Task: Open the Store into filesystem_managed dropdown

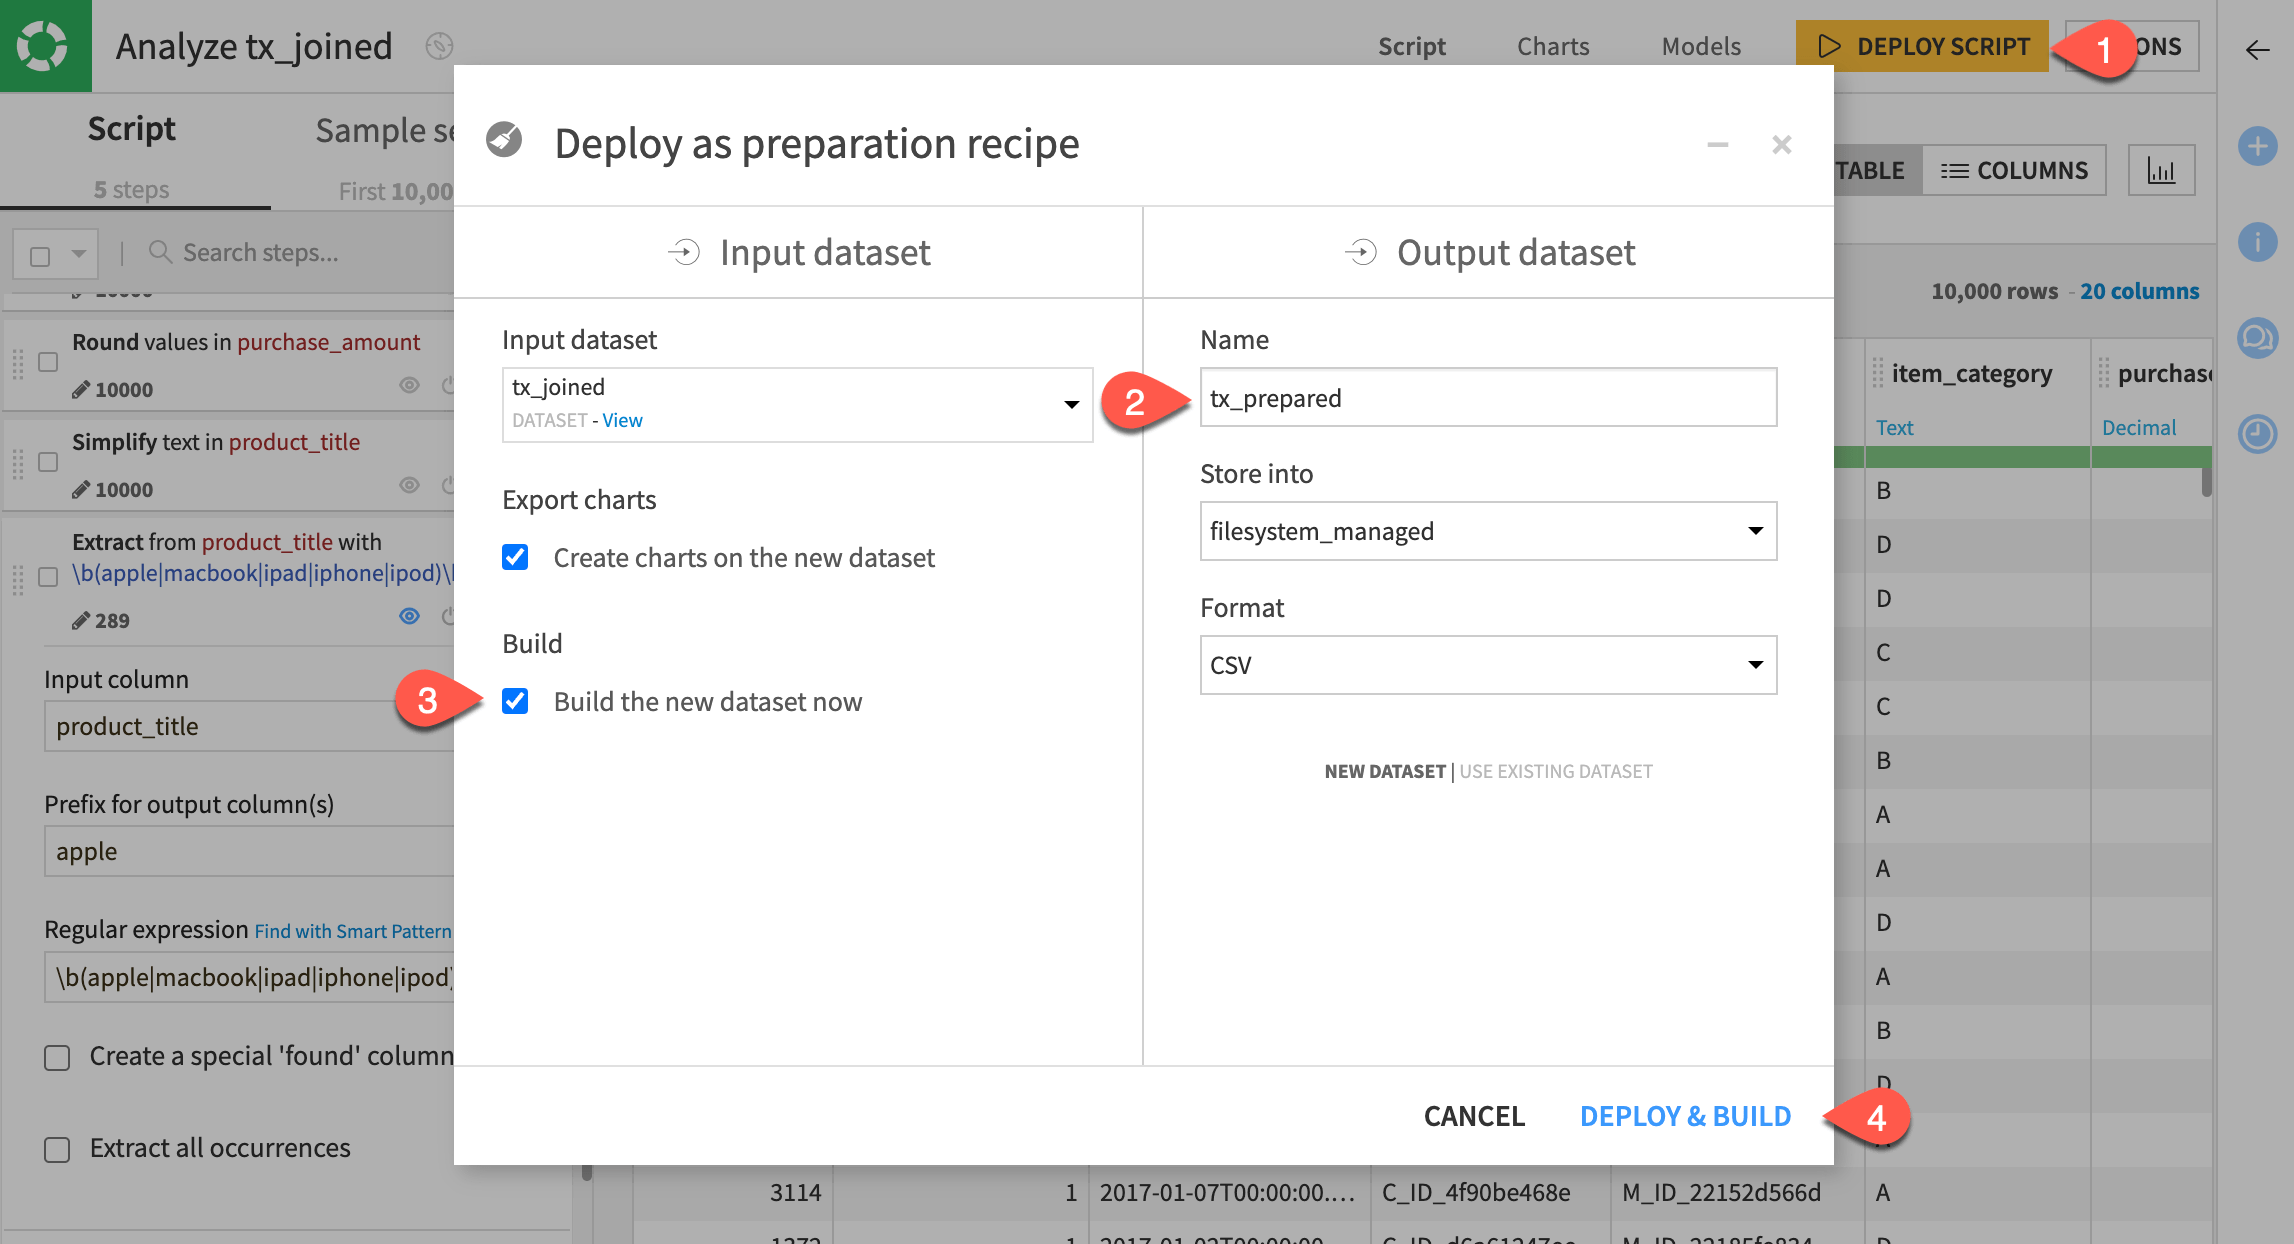Action: click(1488, 531)
